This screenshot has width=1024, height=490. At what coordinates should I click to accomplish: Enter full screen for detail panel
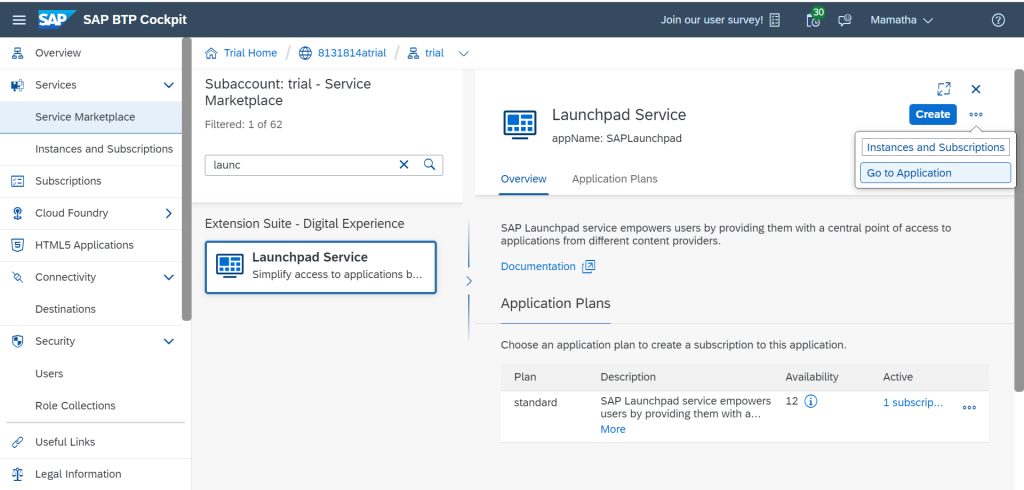tap(944, 89)
